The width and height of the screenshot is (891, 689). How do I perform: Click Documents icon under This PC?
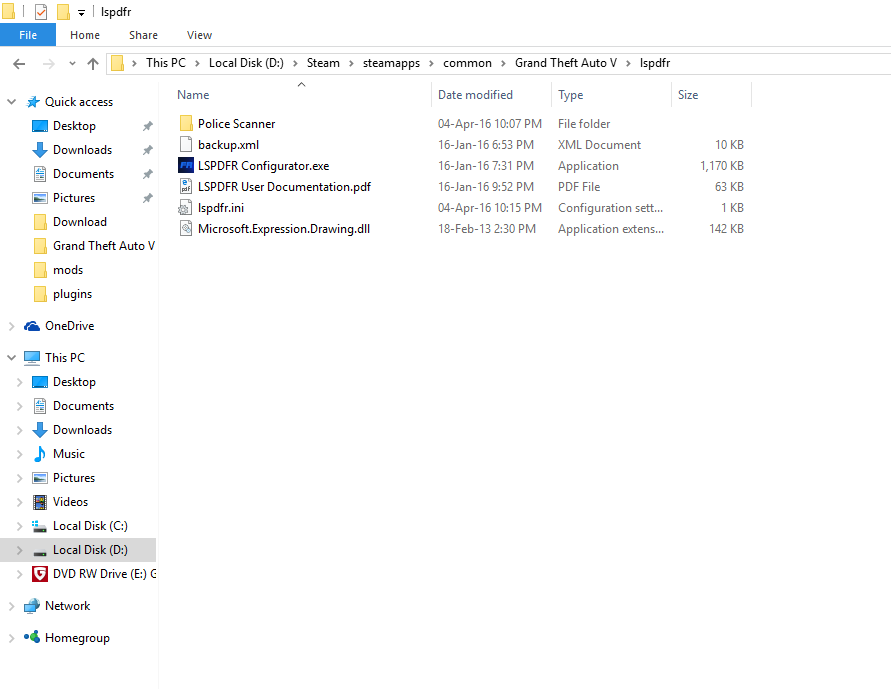(40, 406)
